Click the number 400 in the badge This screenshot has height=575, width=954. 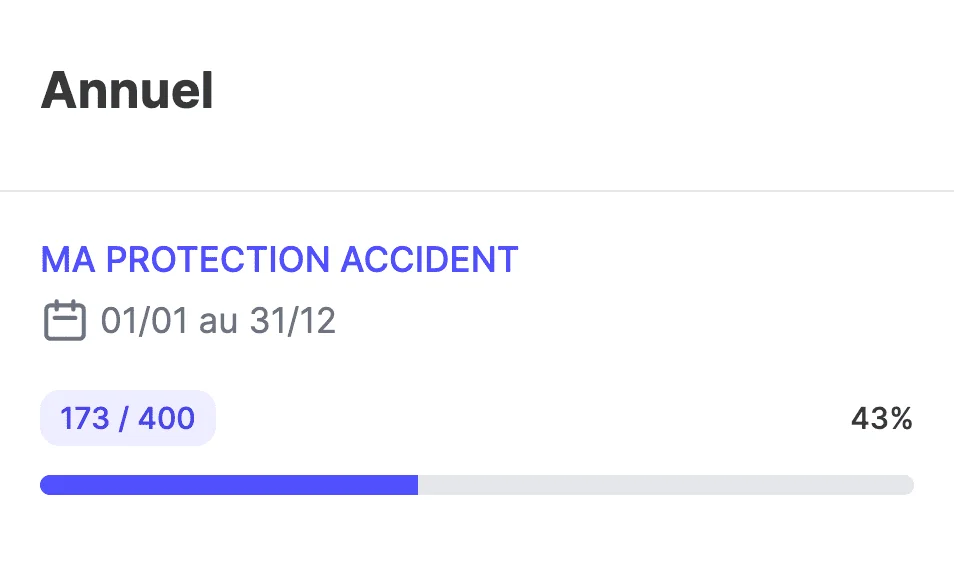click(165, 418)
